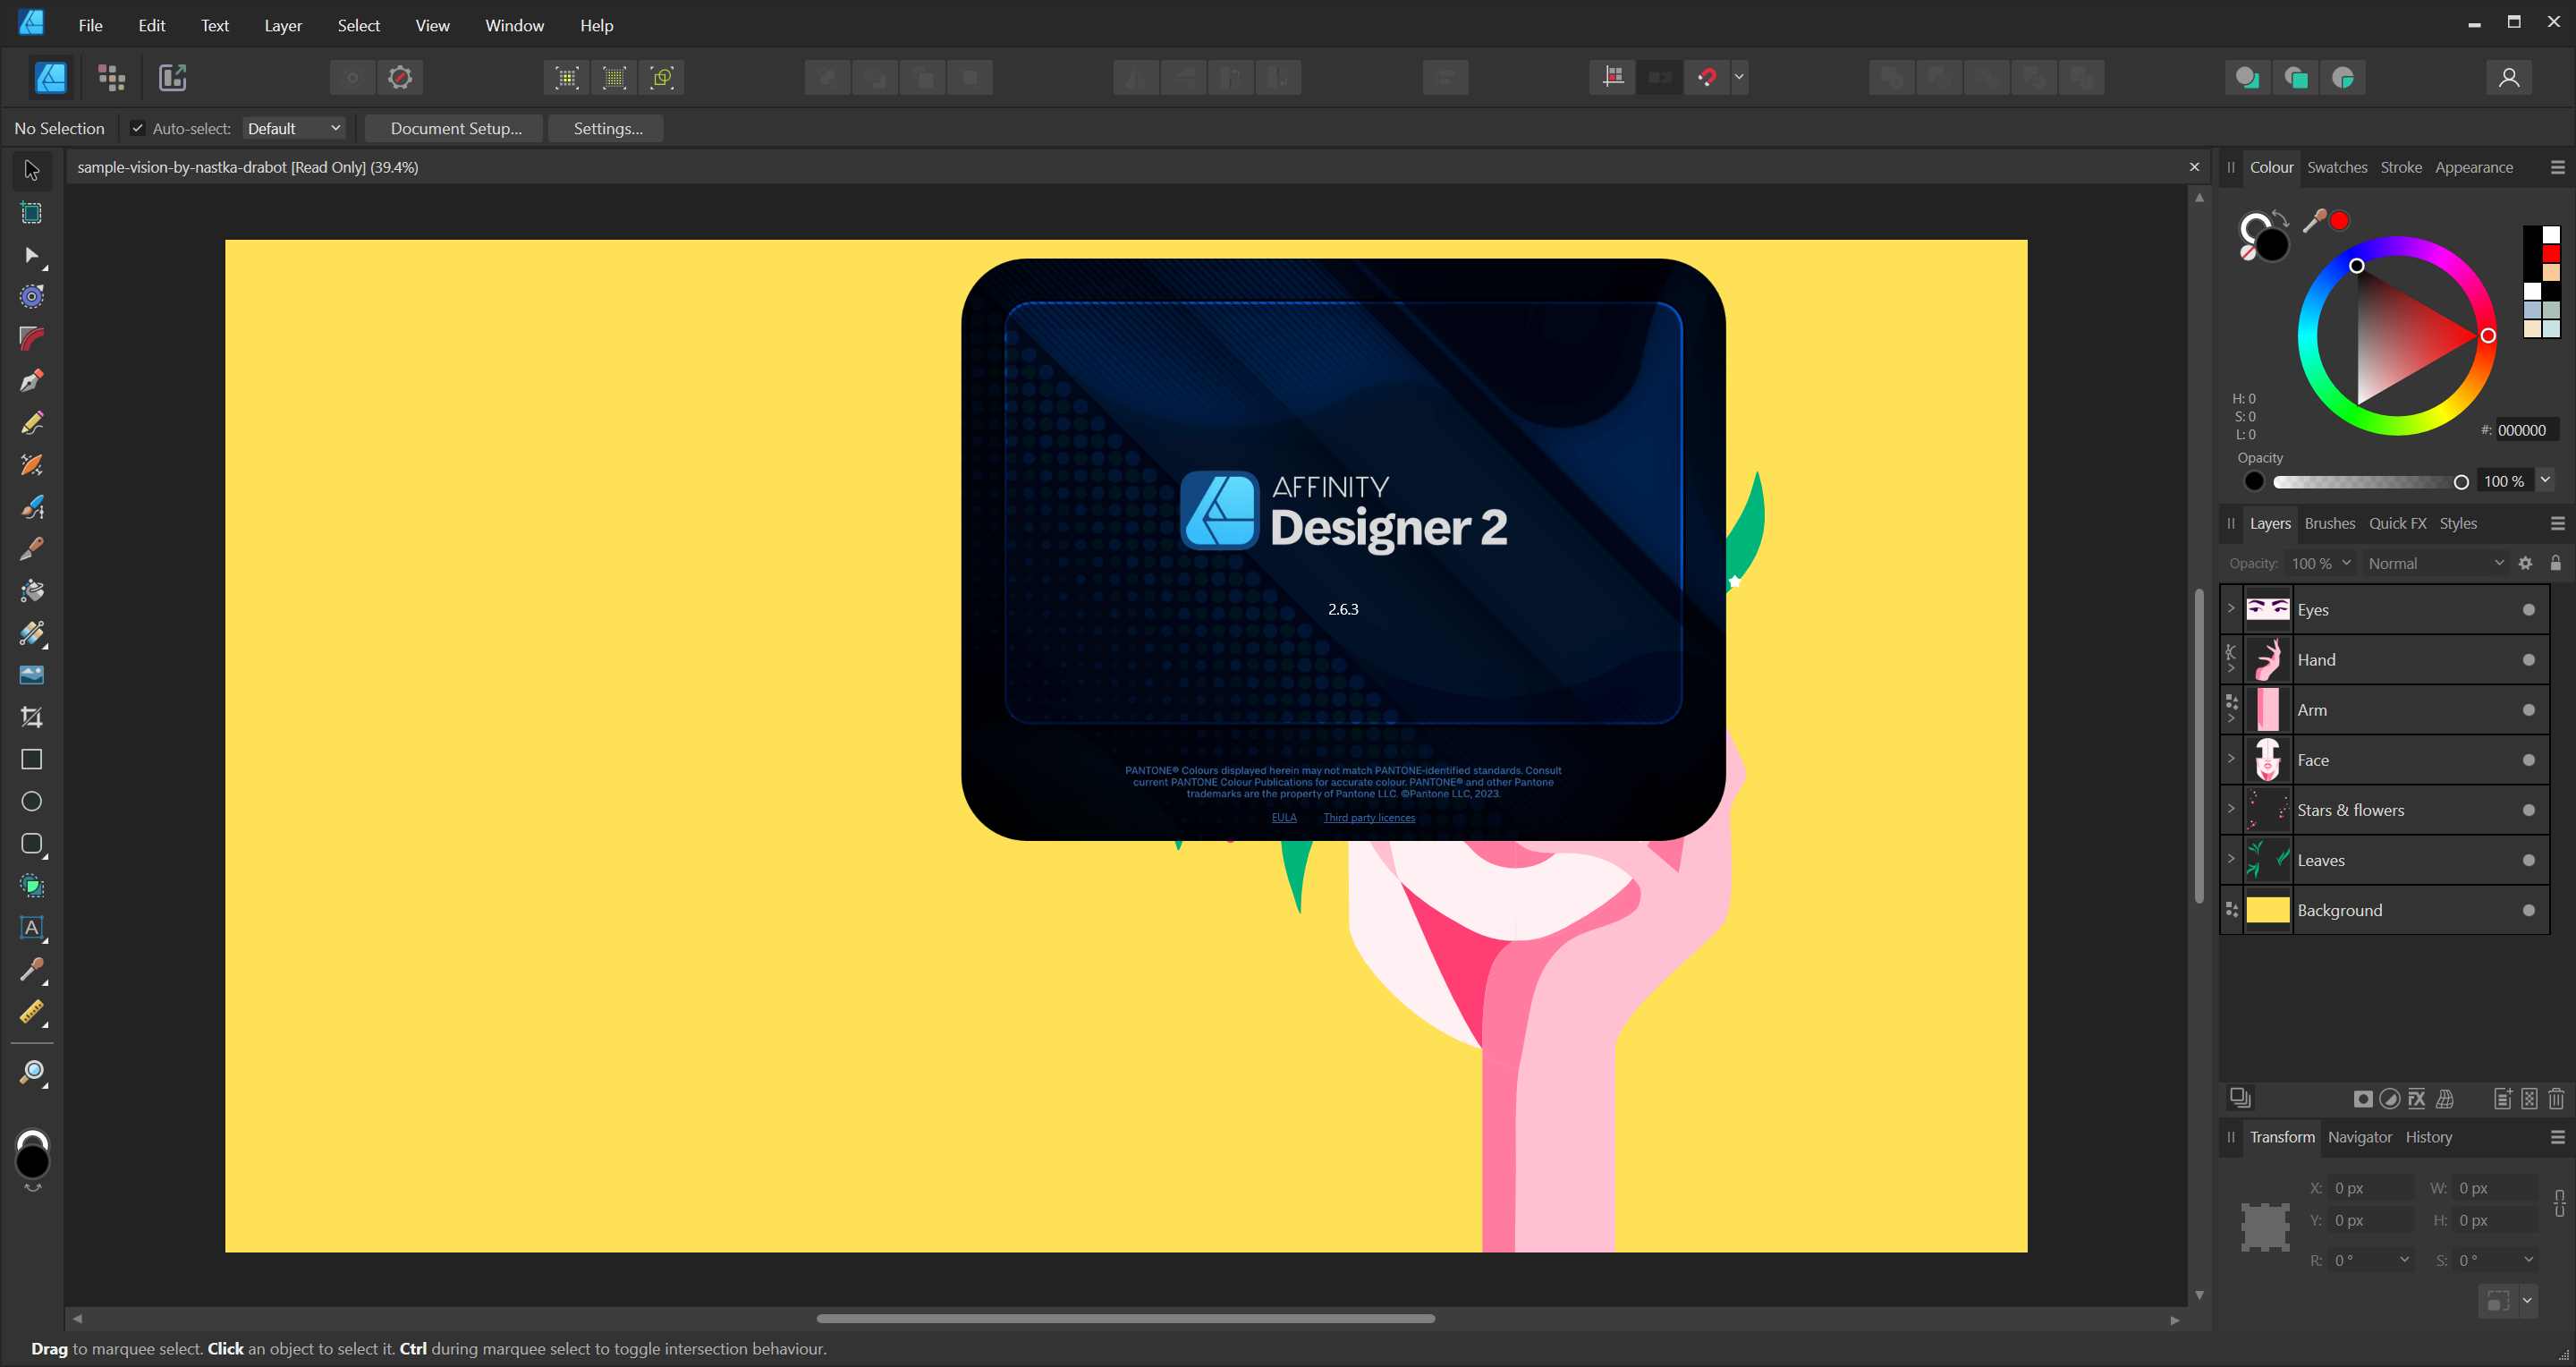Delete layer with trash icon
Screen dimensions: 2576x1367
[2556, 1099]
